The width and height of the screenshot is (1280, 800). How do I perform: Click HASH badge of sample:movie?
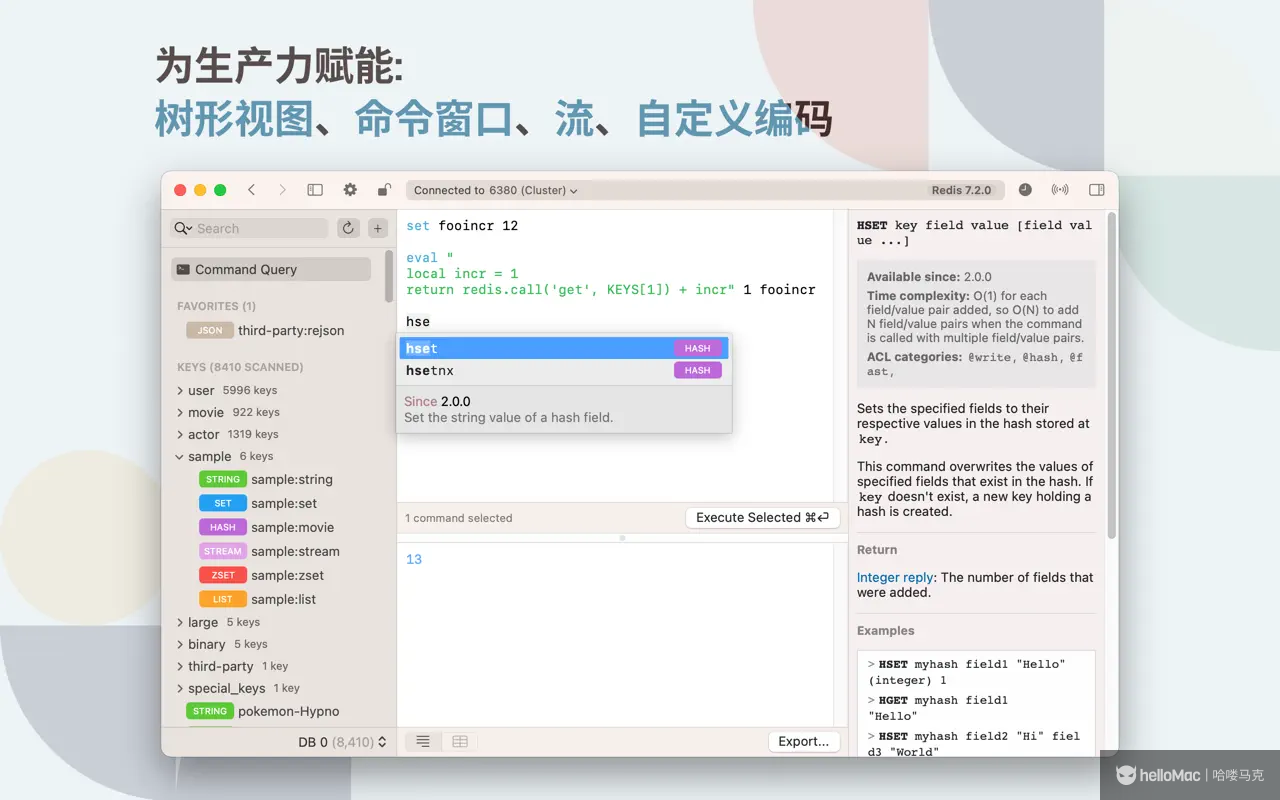(x=223, y=527)
